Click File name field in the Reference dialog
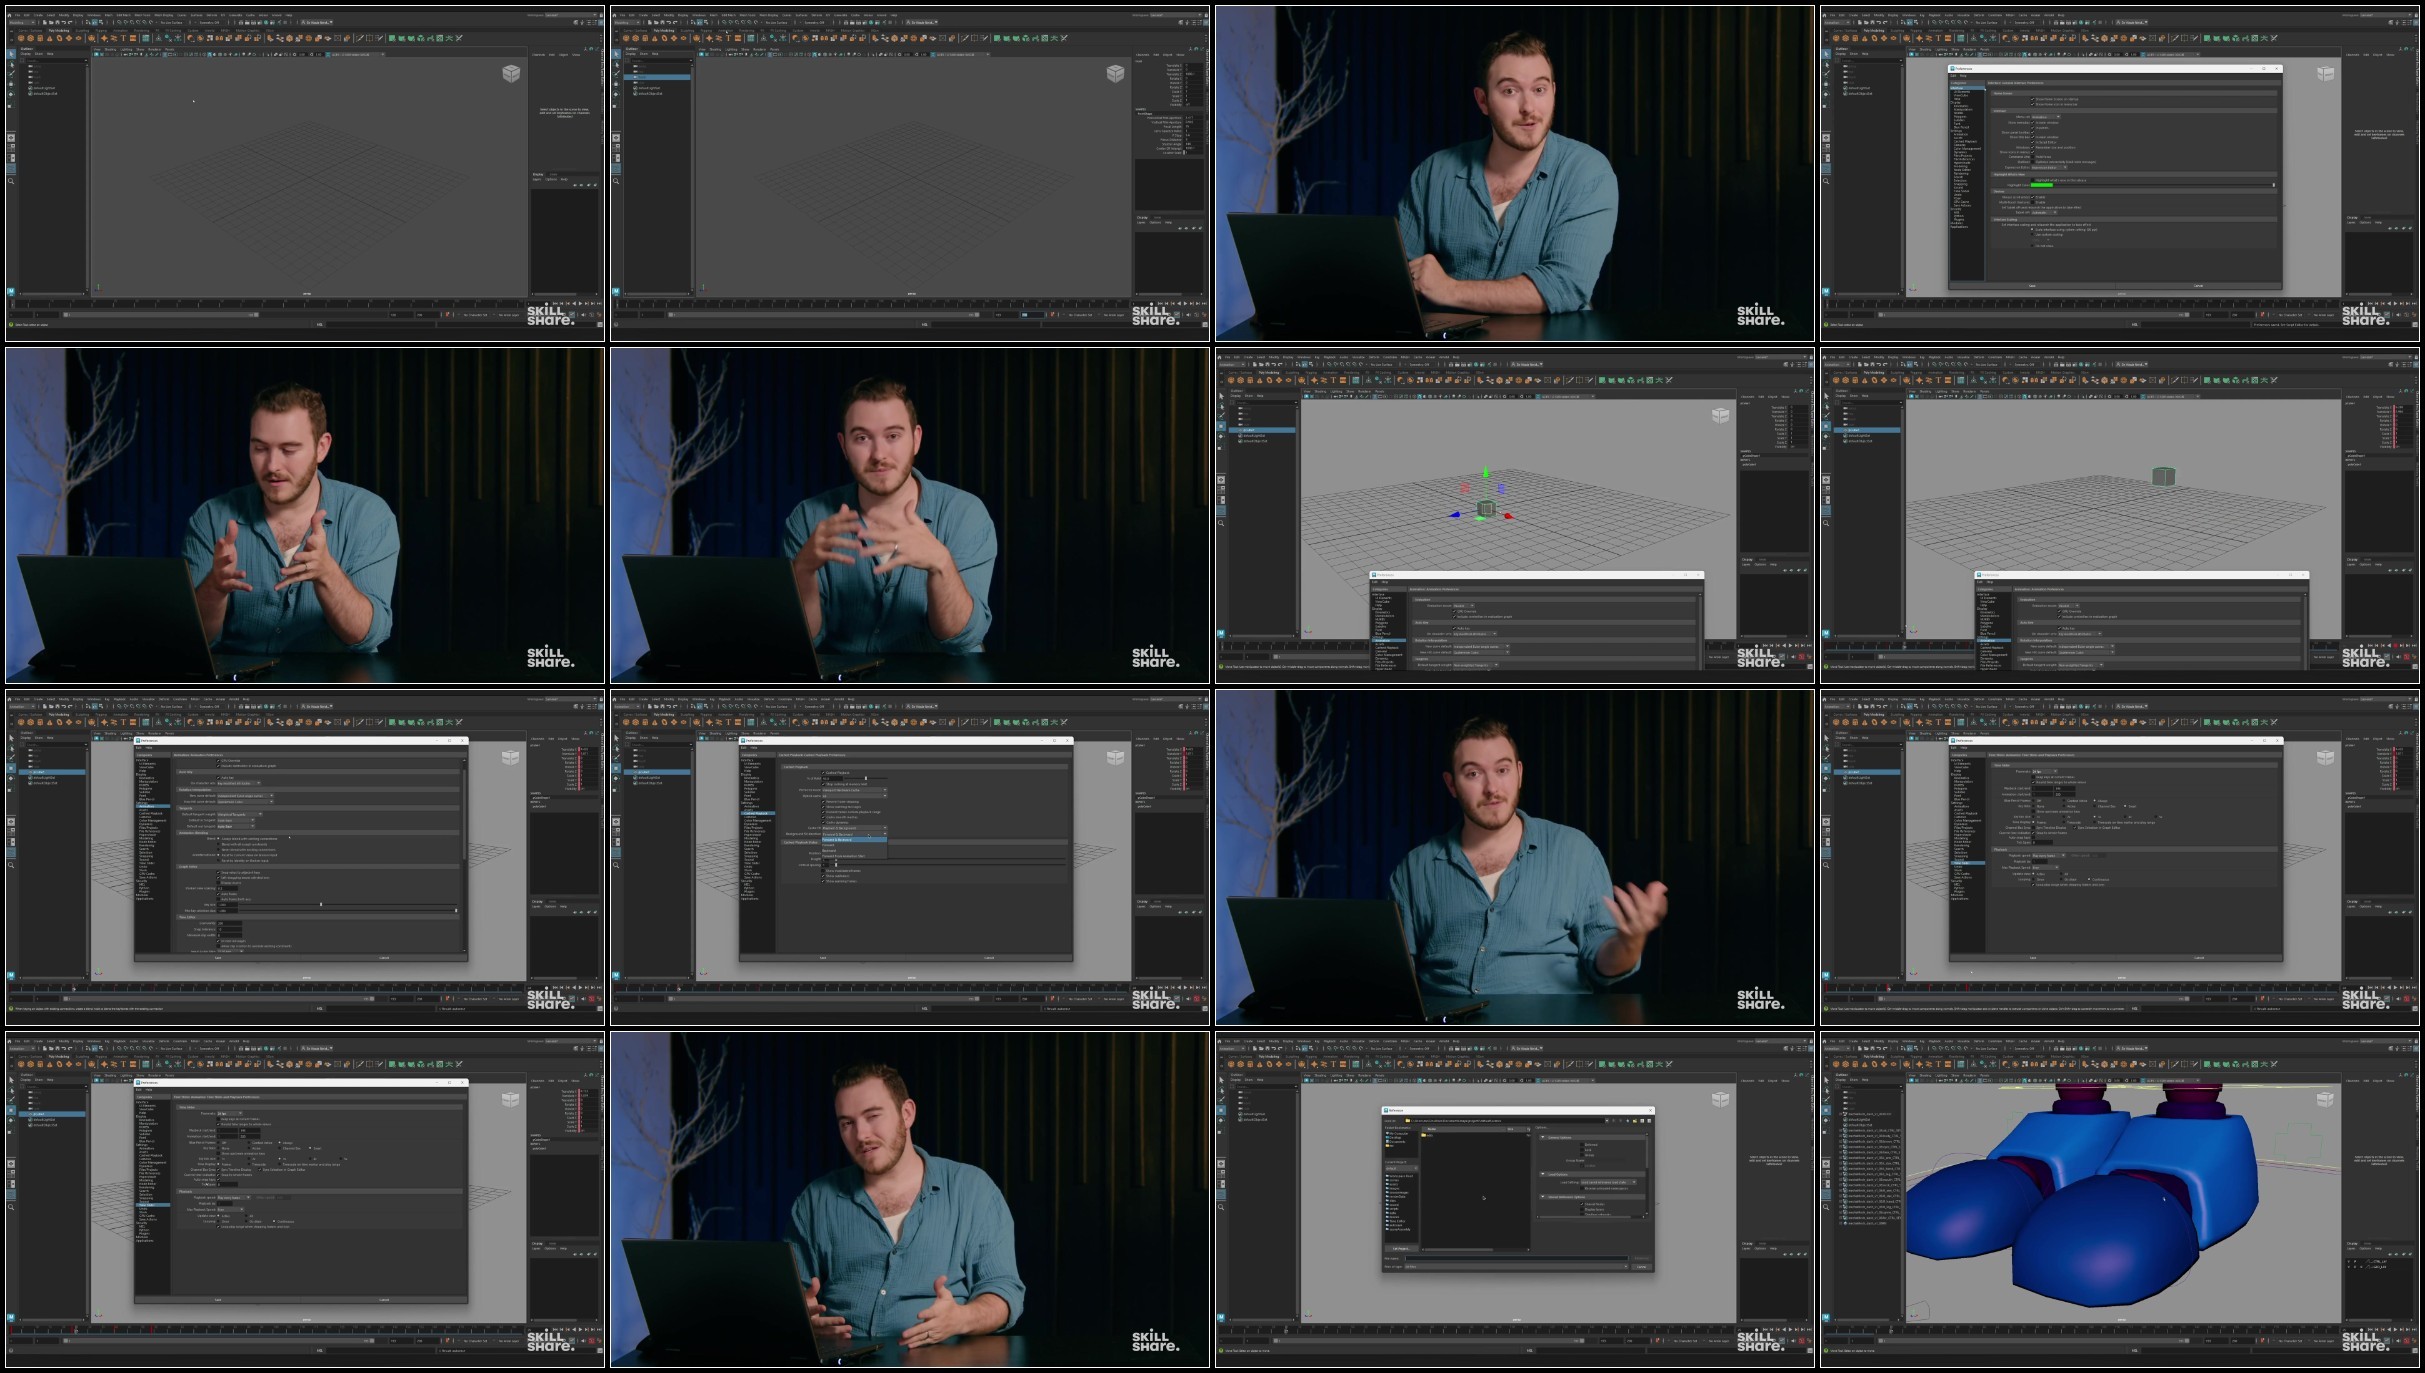Viewport: 2425px width, 1373px height. pos(1516,1258)
